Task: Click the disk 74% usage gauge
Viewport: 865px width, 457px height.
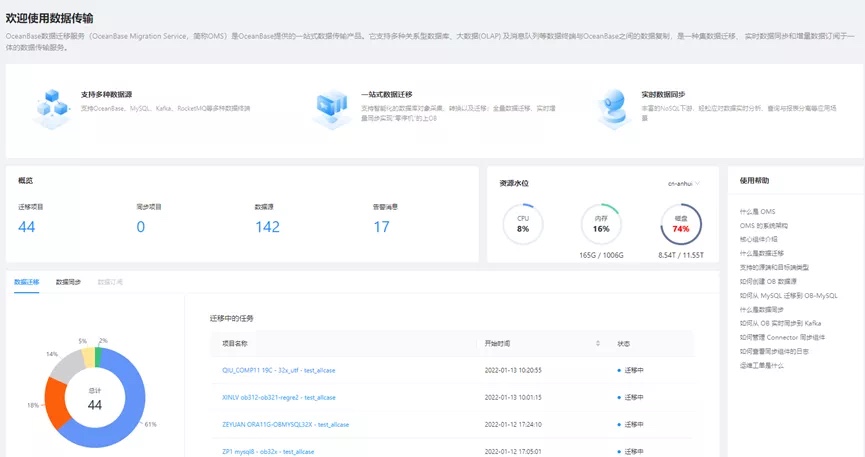Action: pos(681,224)
